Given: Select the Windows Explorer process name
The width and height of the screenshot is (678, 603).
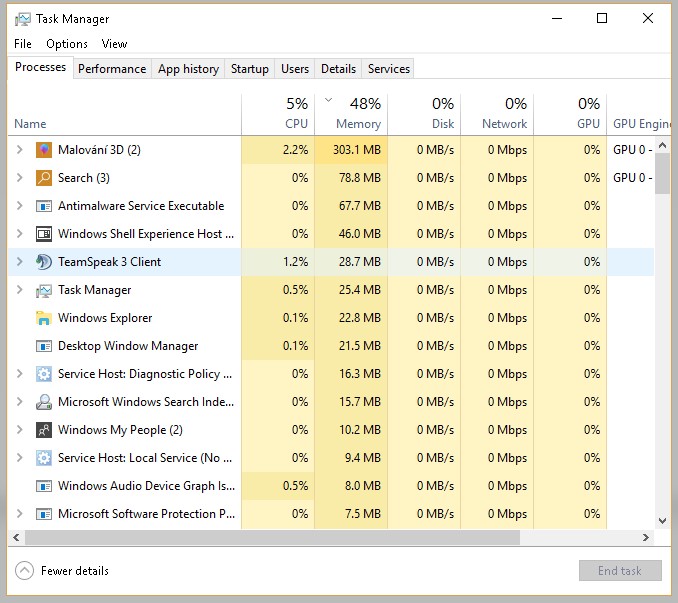Looking at the screenshot, I should (x=105, y=318).
